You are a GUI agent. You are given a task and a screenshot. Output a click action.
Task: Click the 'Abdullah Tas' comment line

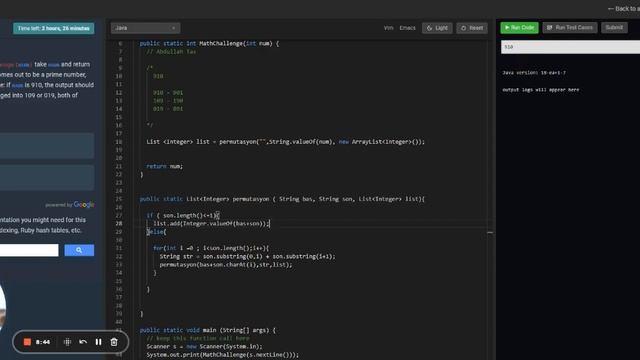pyautogui.click(x=171, y=52)
